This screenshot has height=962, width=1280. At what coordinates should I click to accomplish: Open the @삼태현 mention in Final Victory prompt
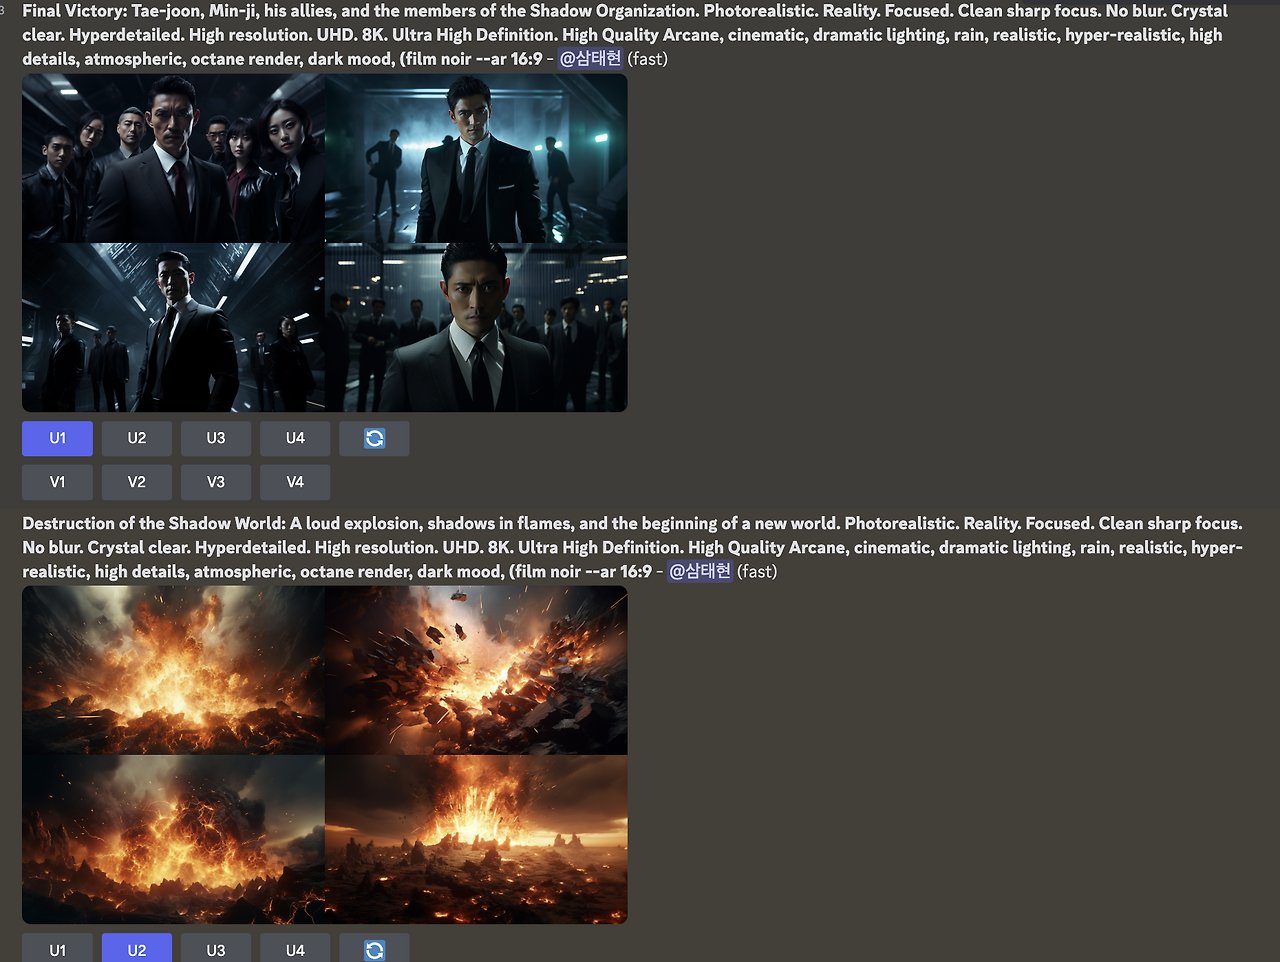coord(590,58)
